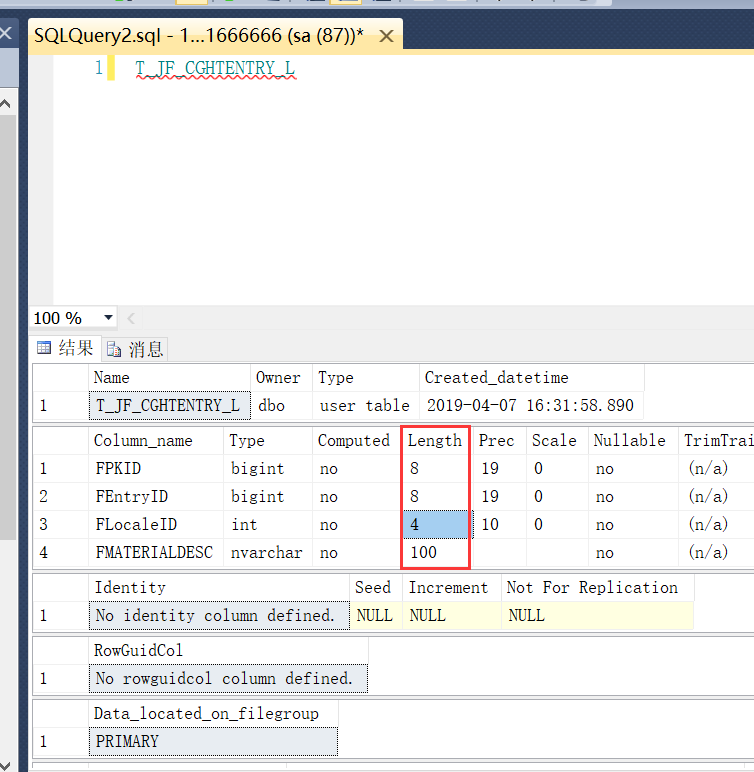Select the dbo owner cell

tap(281, 406)
